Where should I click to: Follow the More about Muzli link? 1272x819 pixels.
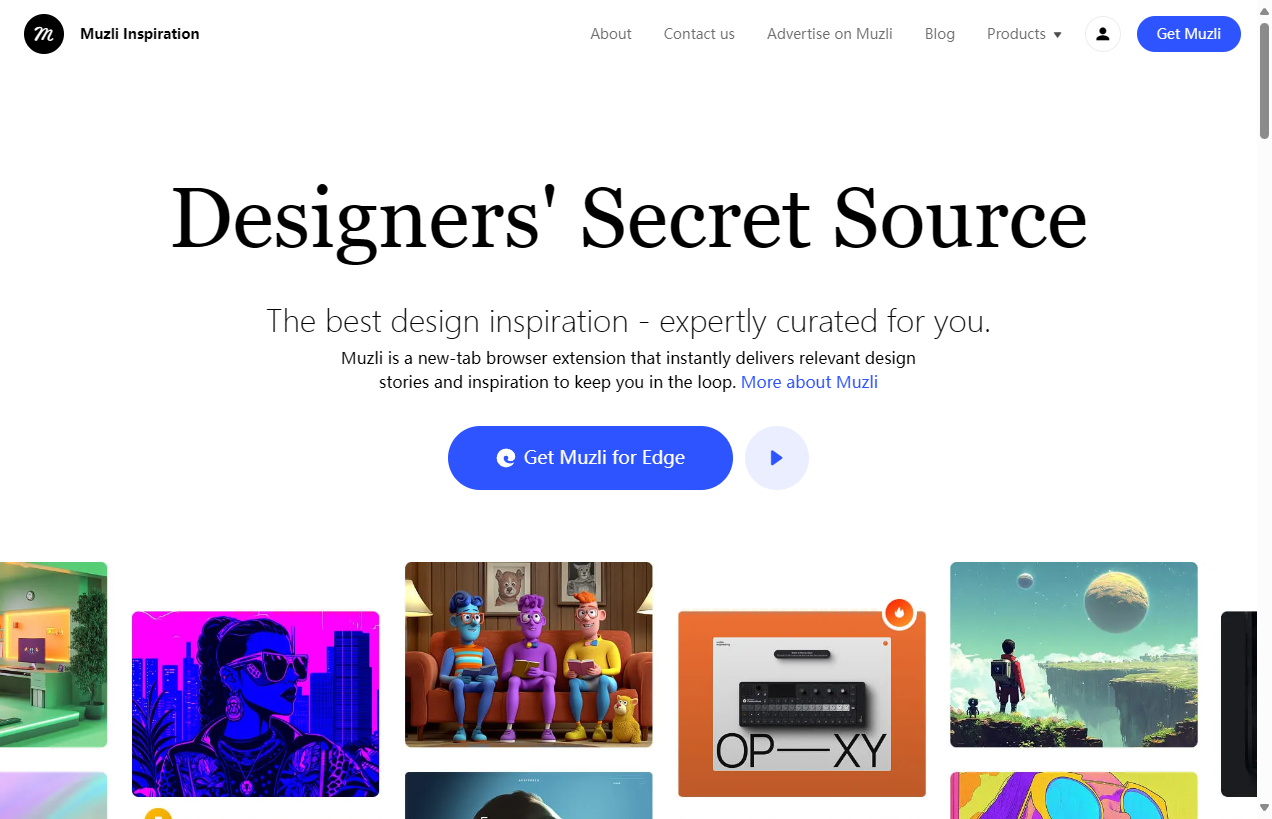click(x=809, y=382)
